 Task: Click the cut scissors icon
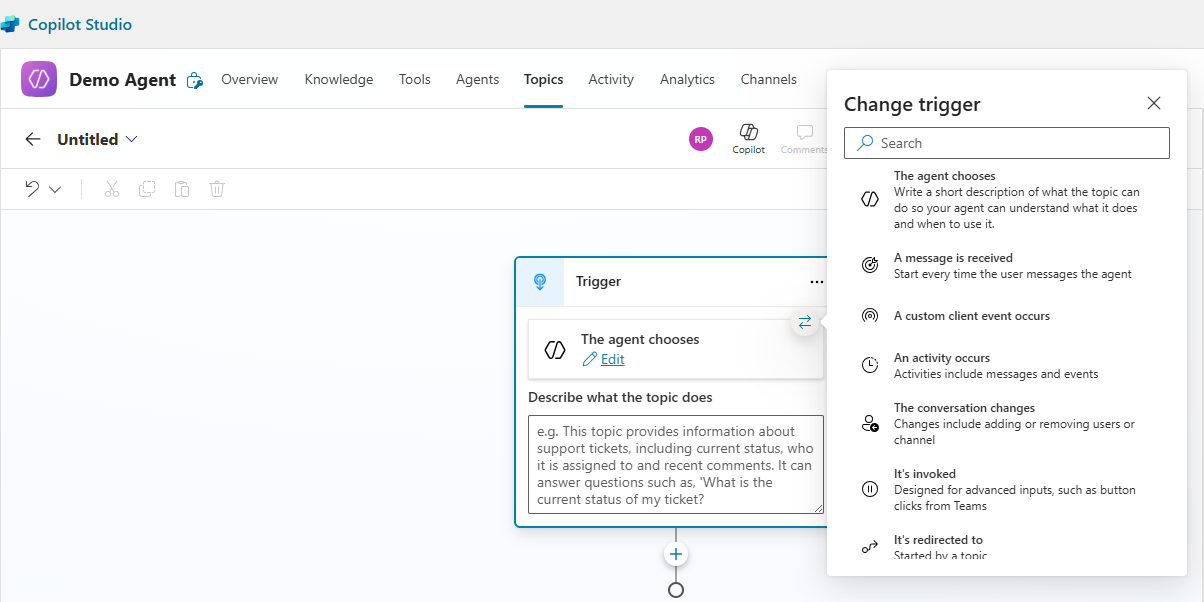tap(112, 189)
